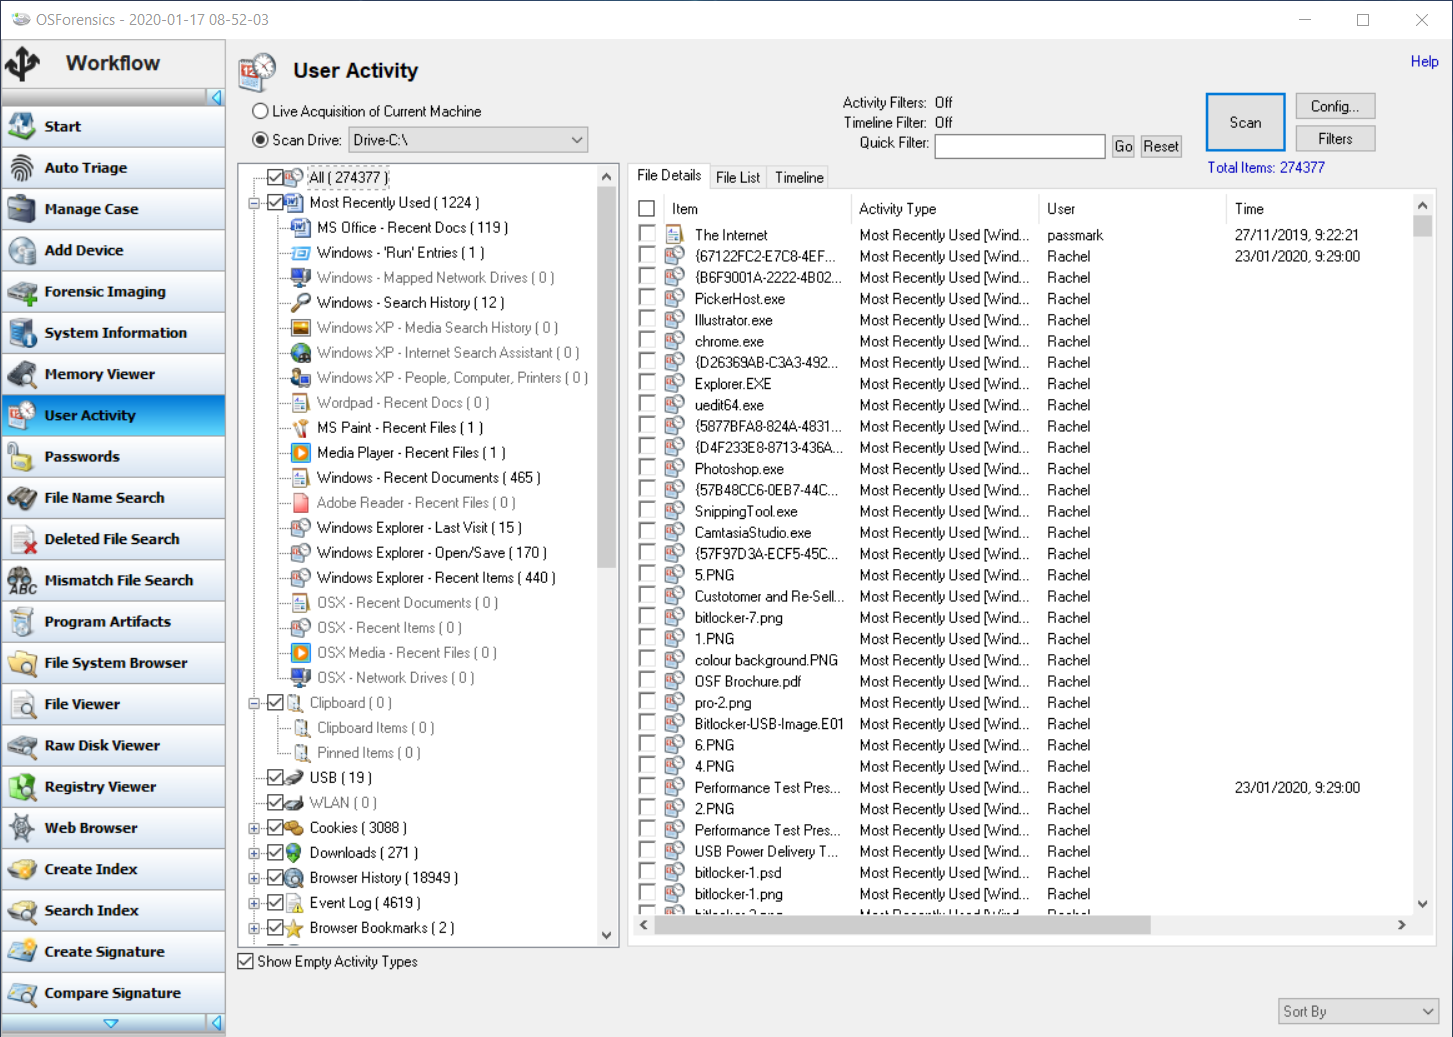Open the Raw Disk Viewer icon

tap(22, 746)
